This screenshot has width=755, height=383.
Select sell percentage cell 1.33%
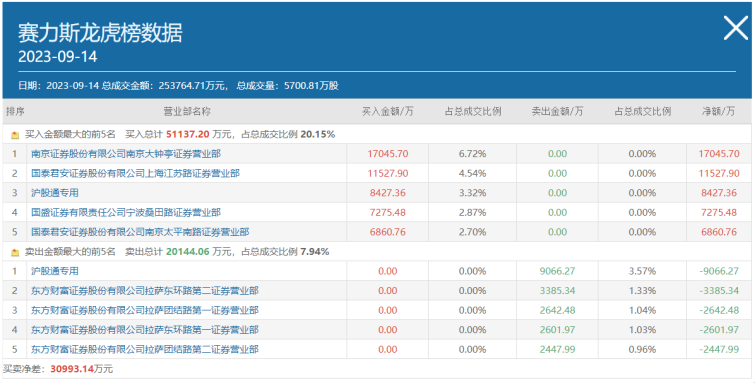[x=642, y=291]
